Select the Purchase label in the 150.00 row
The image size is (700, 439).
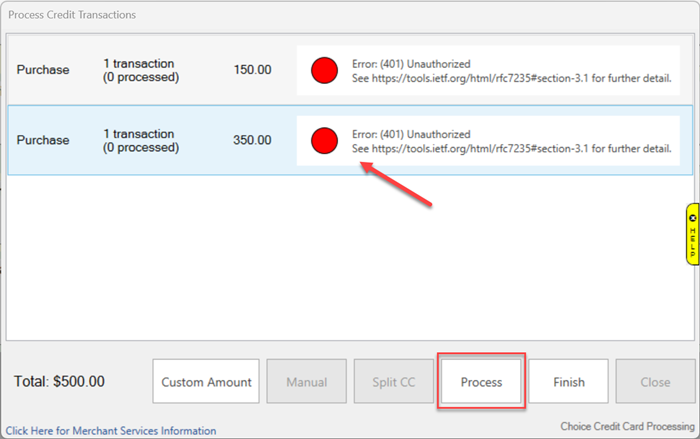43,70
